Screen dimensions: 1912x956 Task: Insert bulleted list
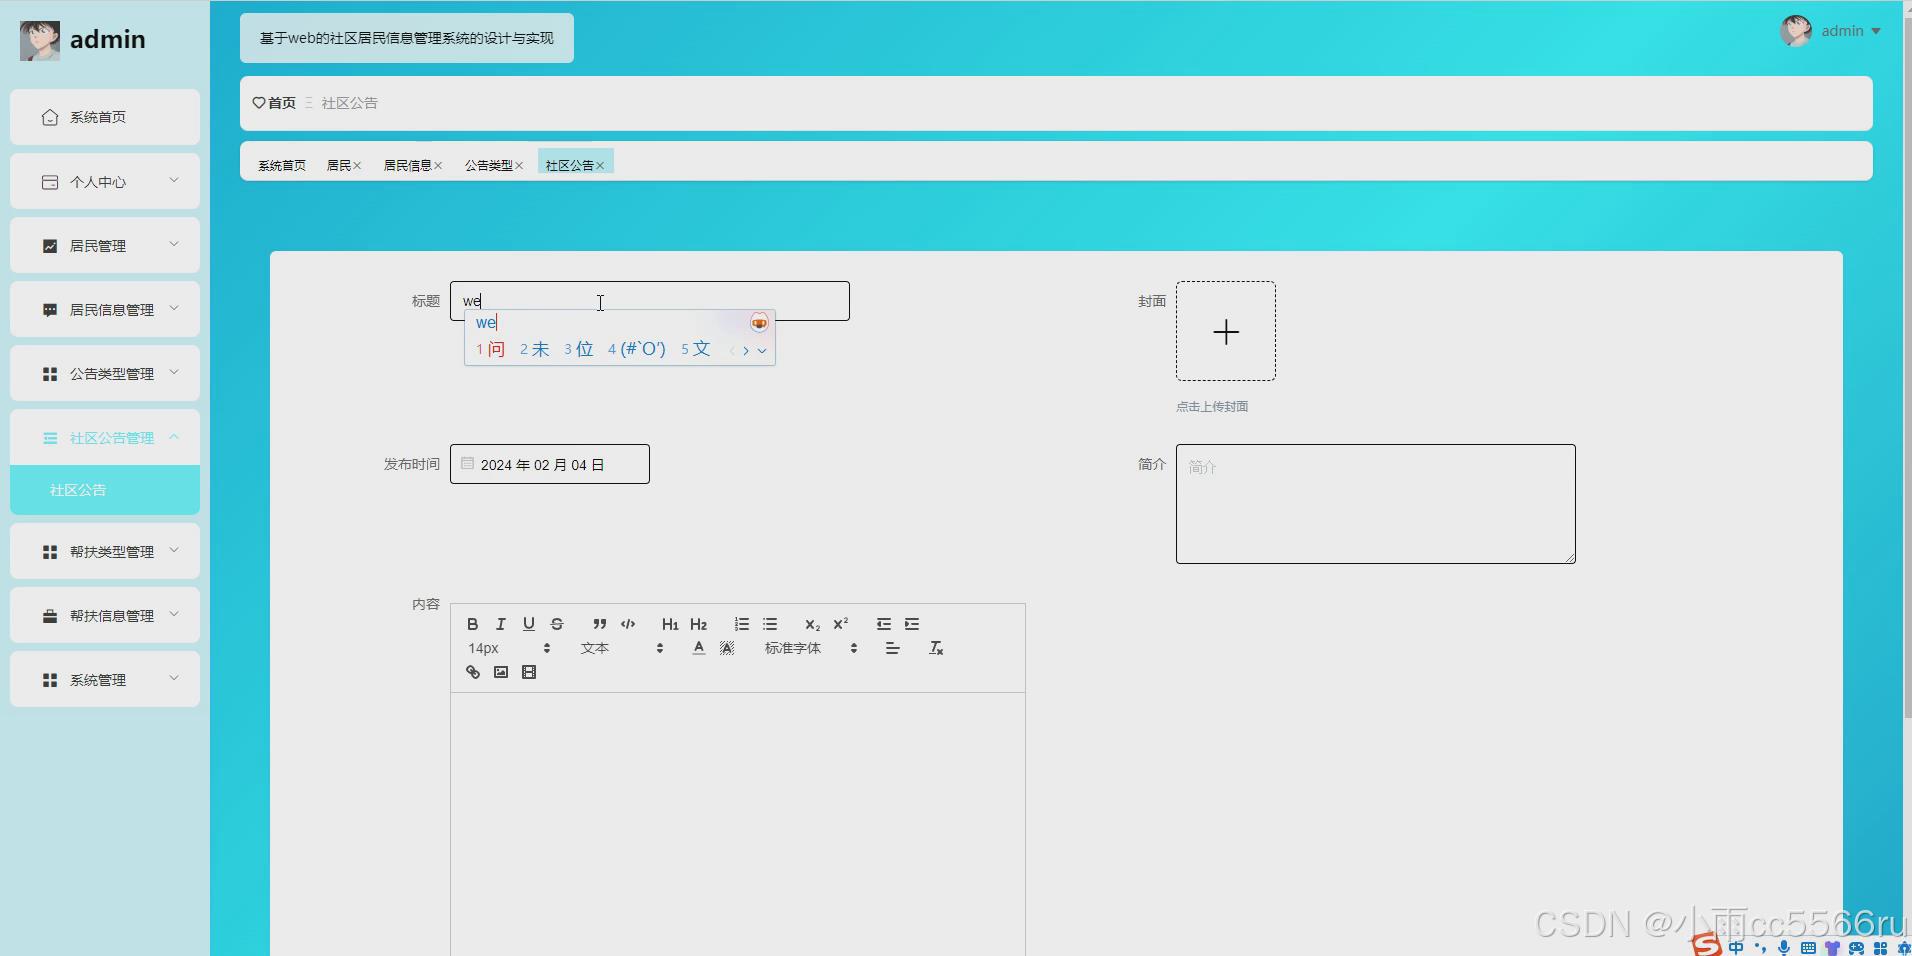(x=770, y=624)
